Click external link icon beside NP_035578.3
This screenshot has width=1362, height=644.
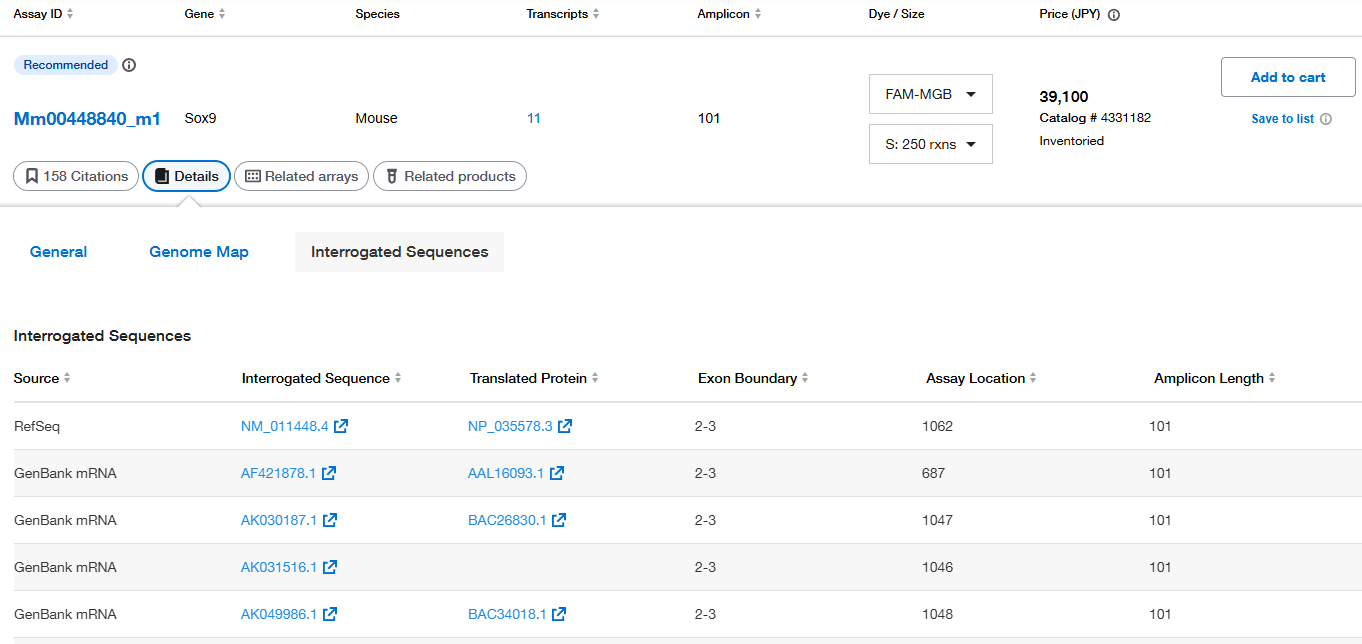pyautogui.click(x=565, y=426)
